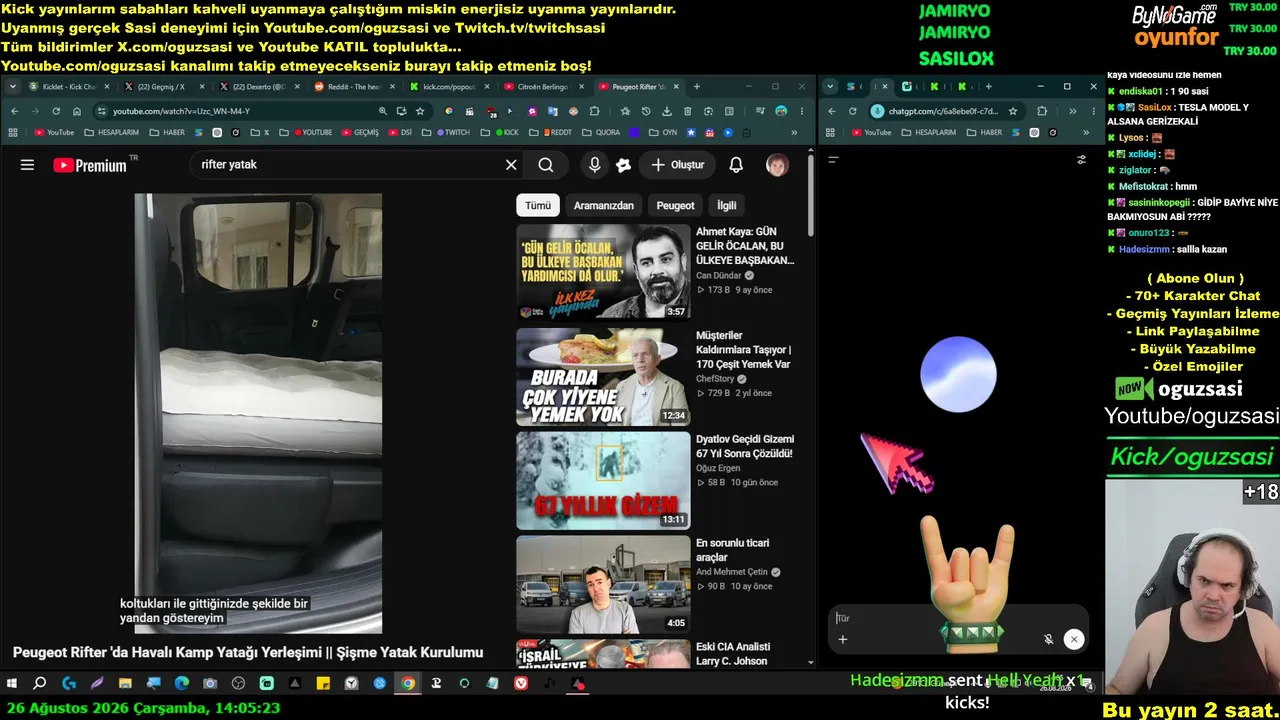Start voice search with the microphone
1280x720 pixels.
pyautogui.click(x=595, y=165)
